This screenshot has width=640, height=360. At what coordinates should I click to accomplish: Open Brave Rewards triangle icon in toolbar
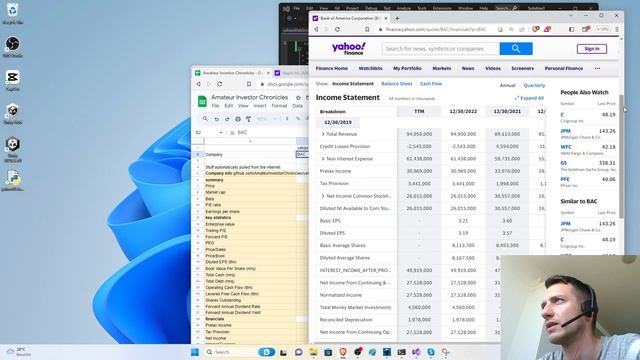547,29
